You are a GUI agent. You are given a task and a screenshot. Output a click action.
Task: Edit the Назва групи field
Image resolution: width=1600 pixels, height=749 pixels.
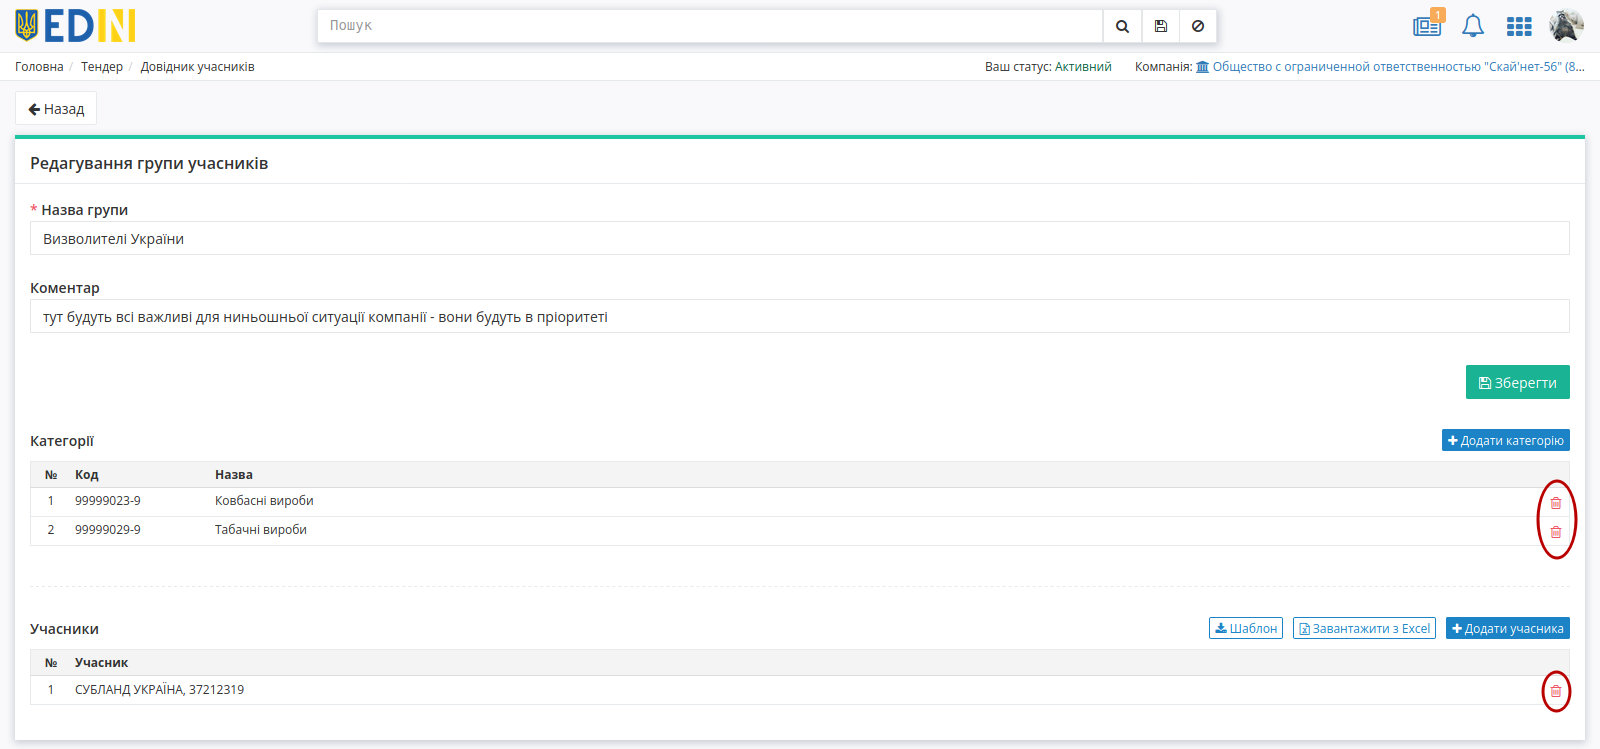coord(800,239)
